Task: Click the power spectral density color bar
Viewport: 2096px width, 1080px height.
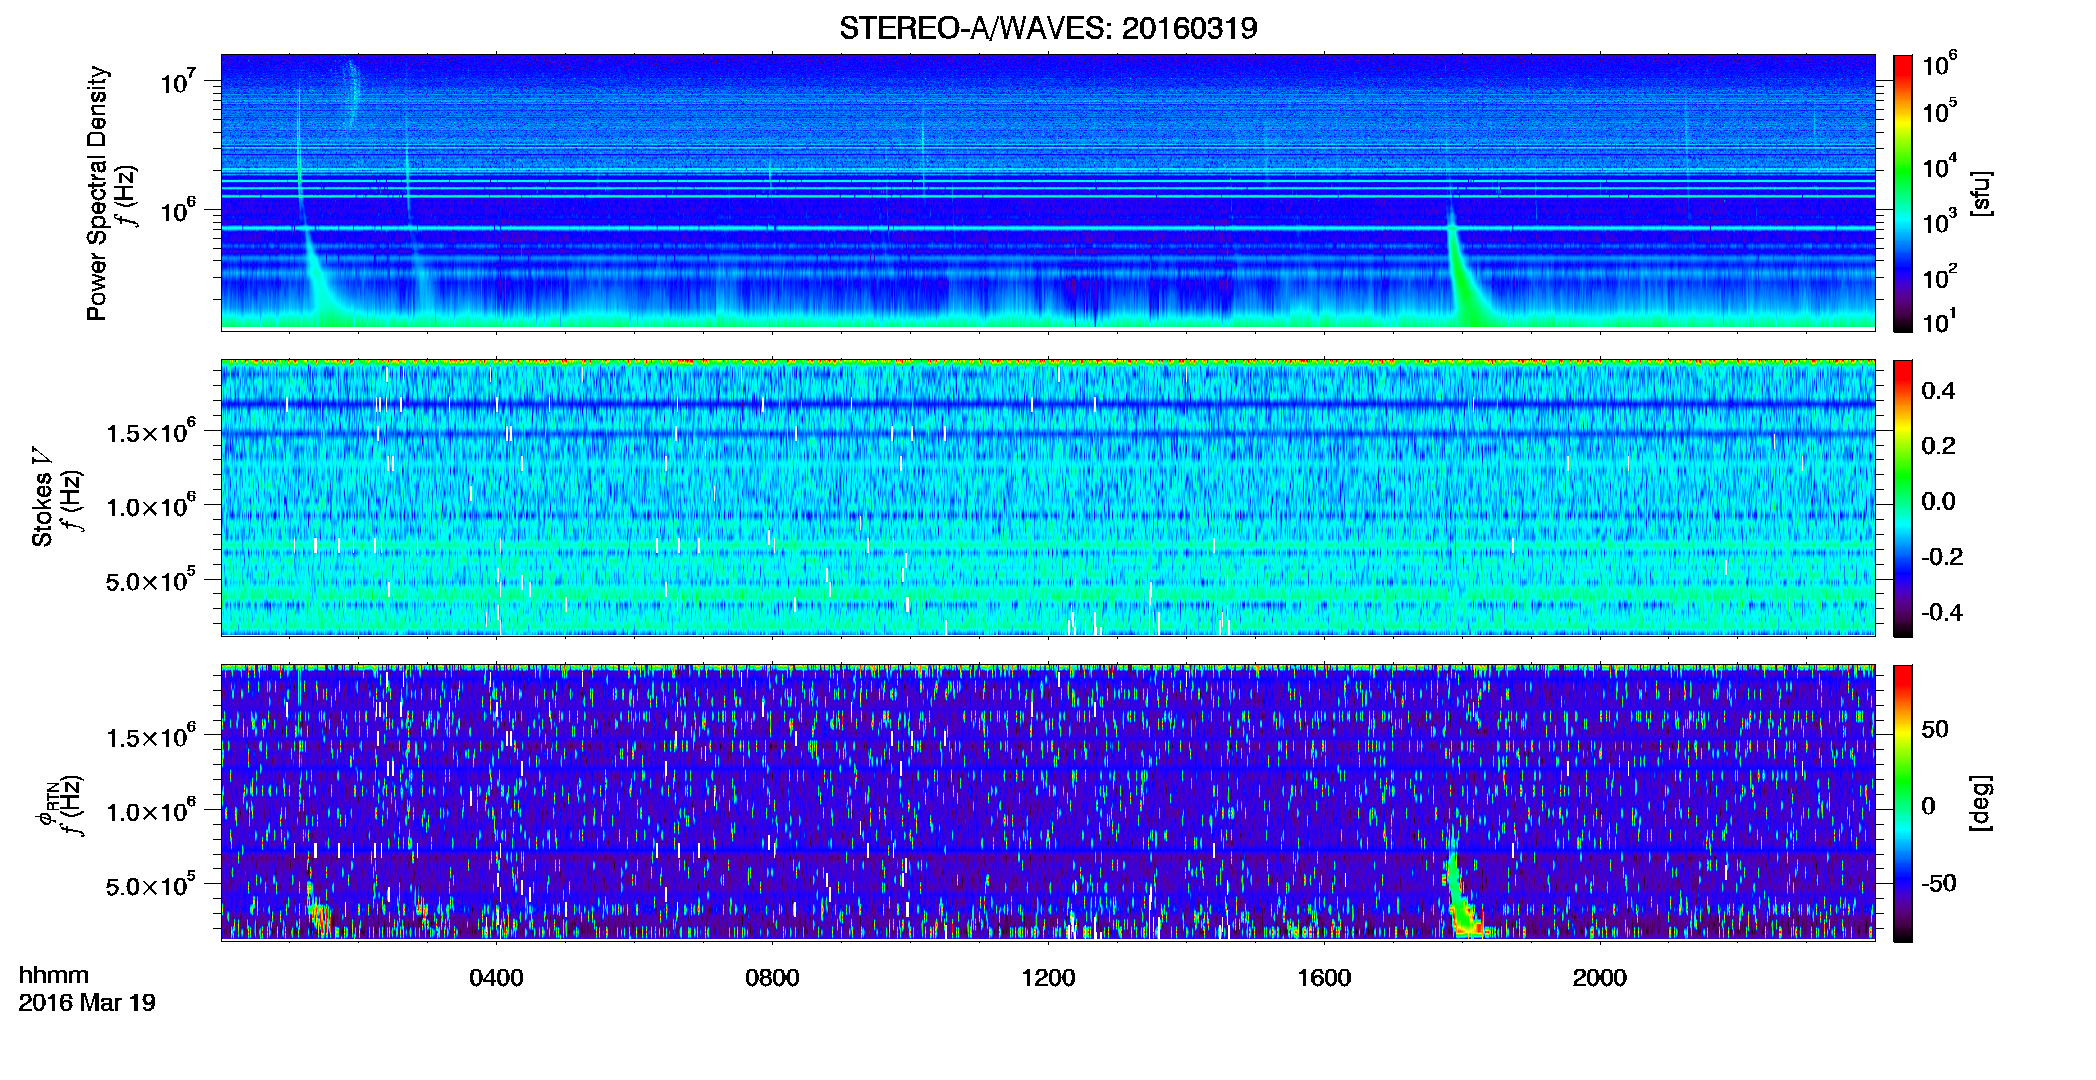Action: 1902,193
